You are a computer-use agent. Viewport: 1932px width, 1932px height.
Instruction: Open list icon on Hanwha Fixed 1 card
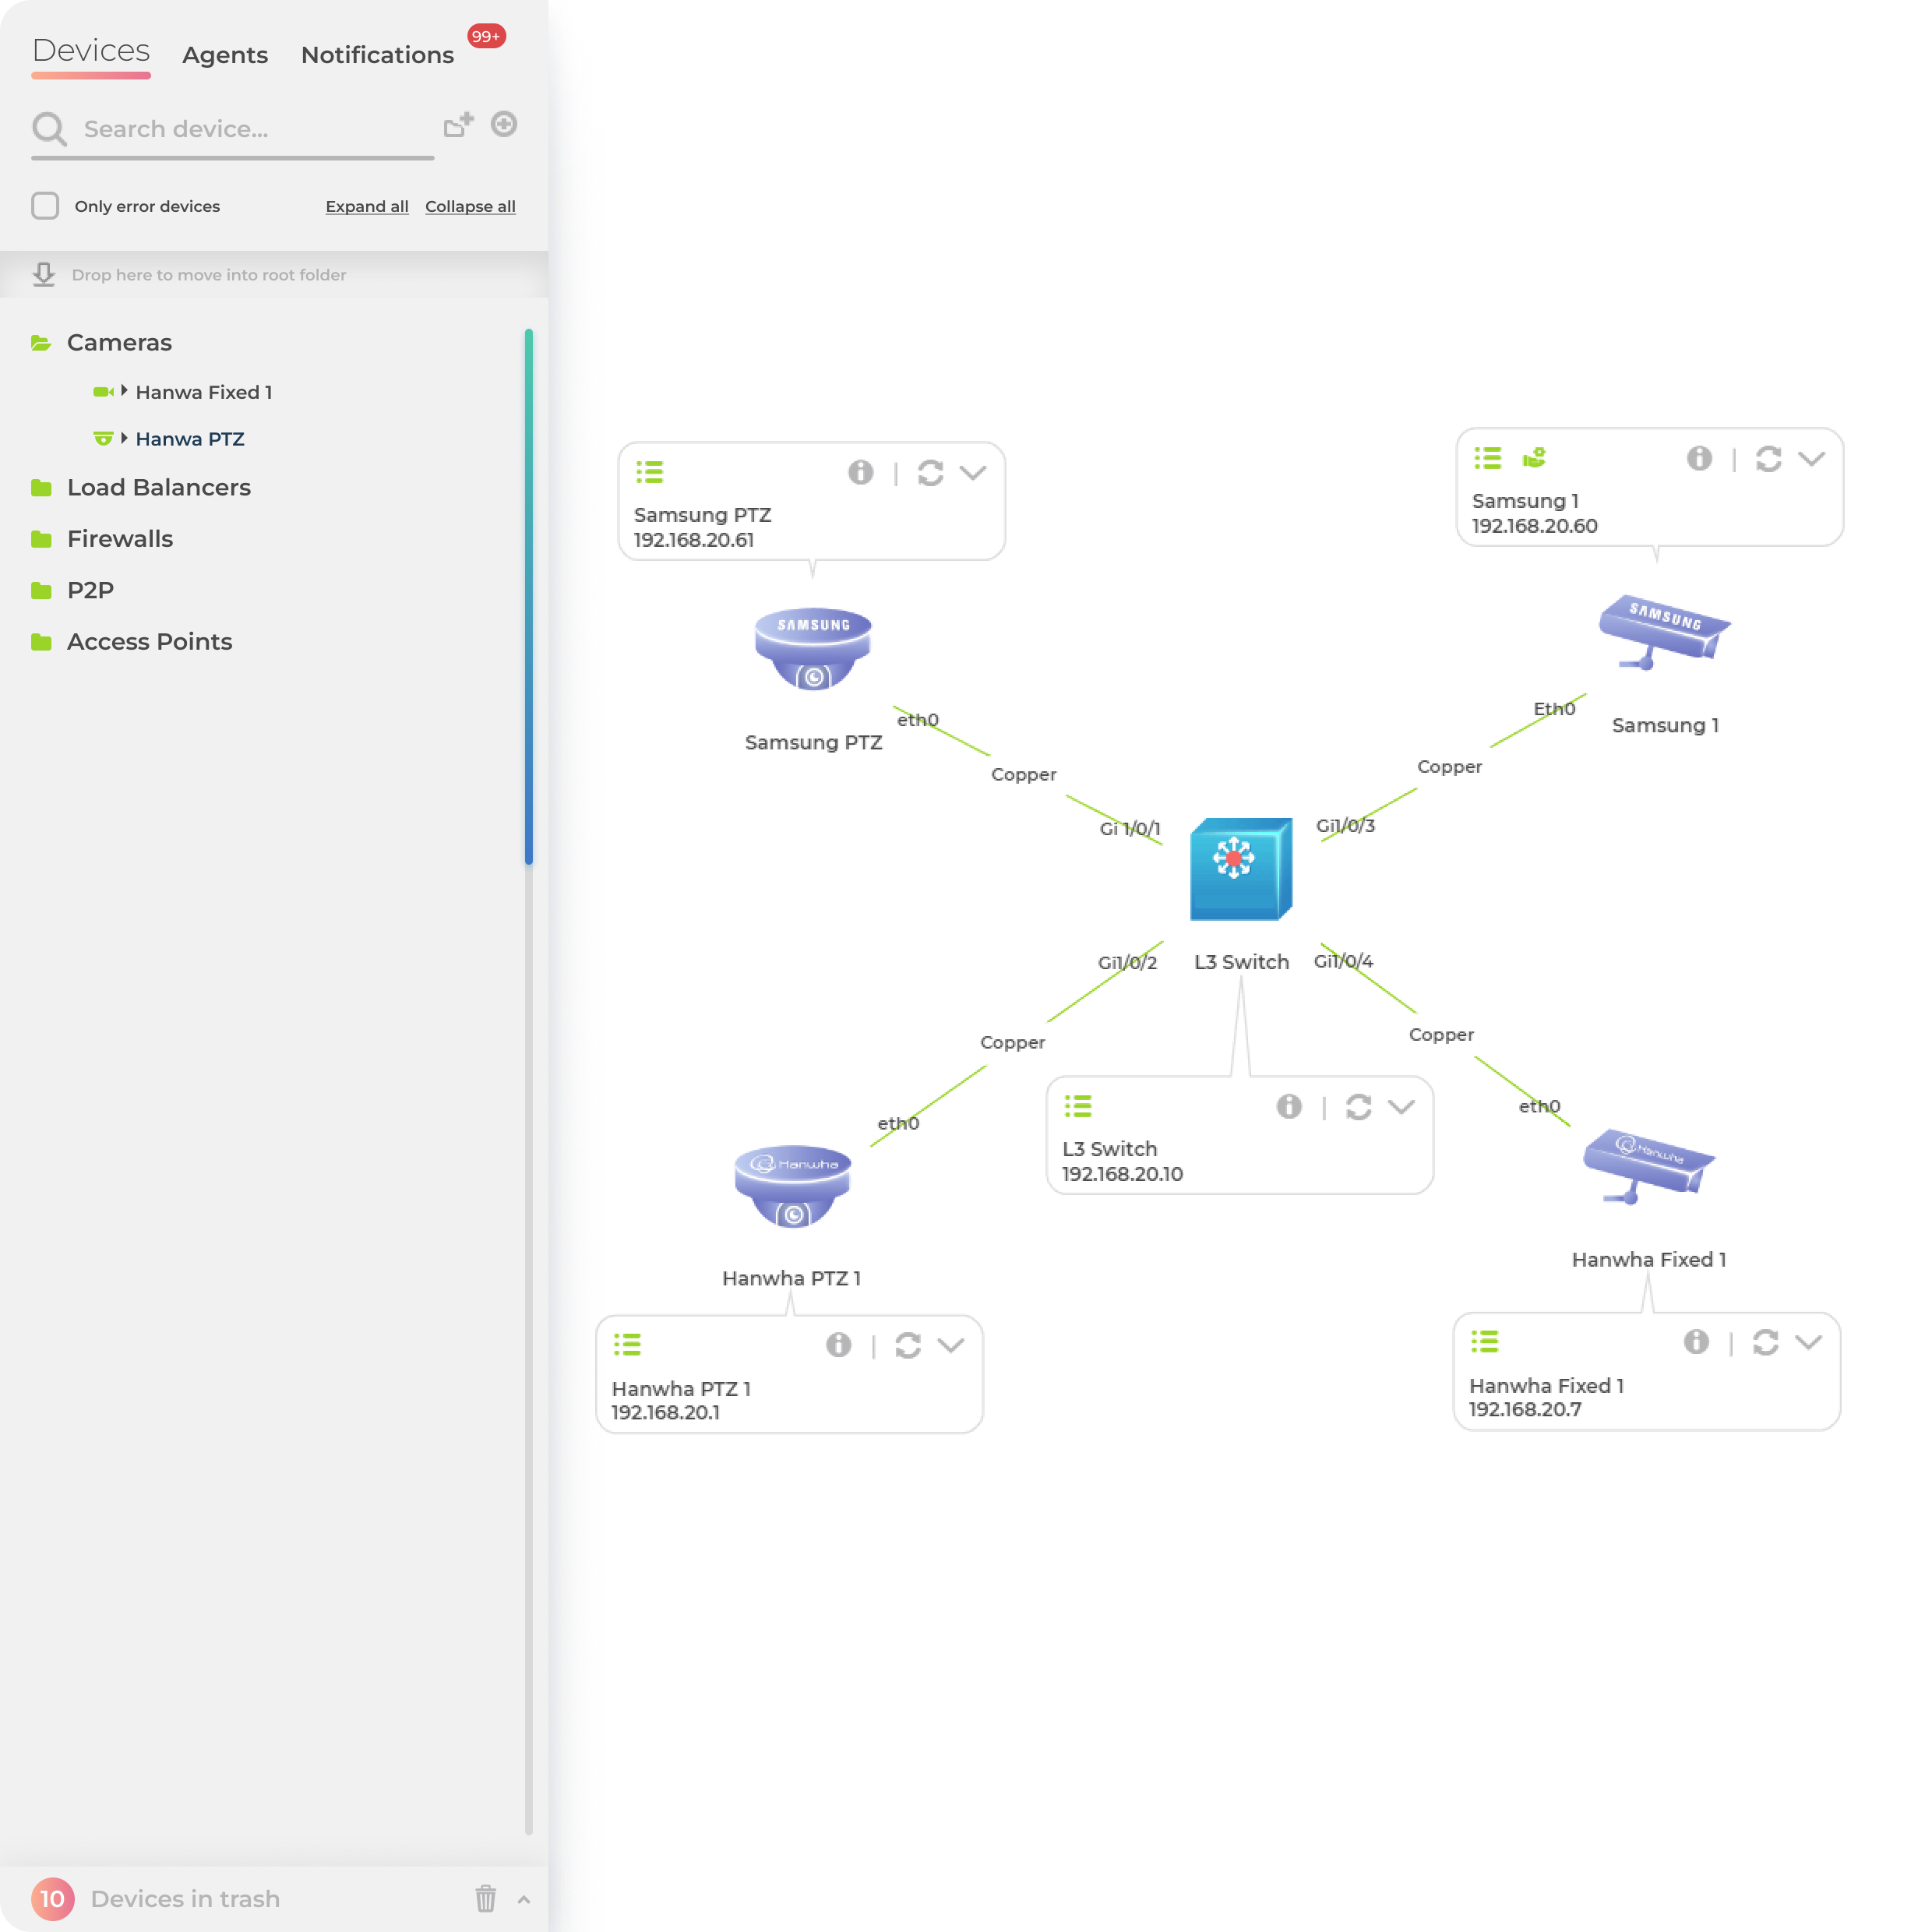coord(1485,1342)
